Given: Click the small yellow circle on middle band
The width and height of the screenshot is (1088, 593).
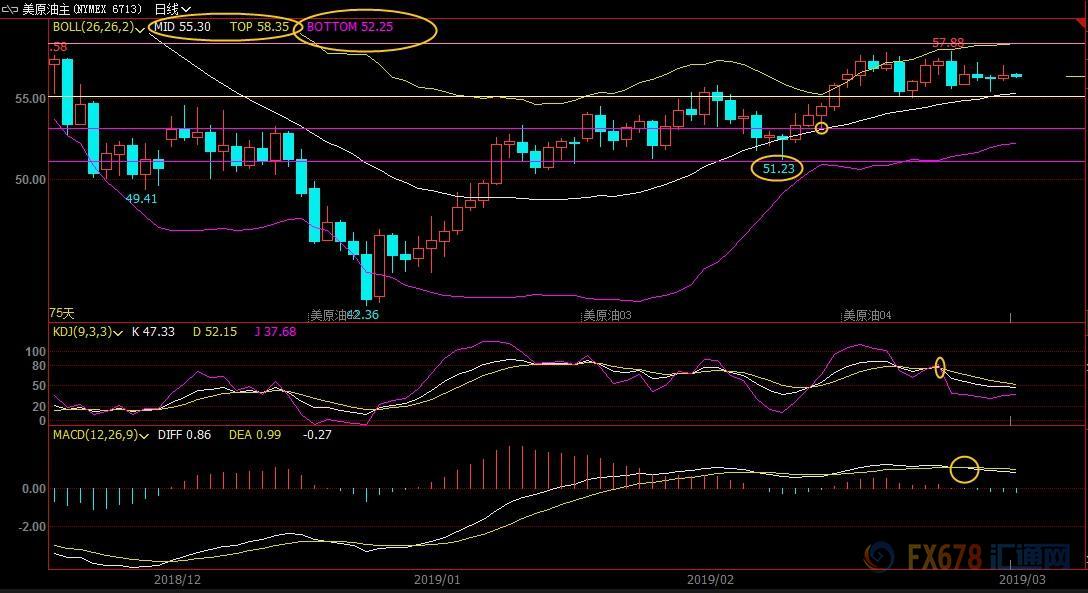Looking at the screenshot, I should (x=822, y=128).
